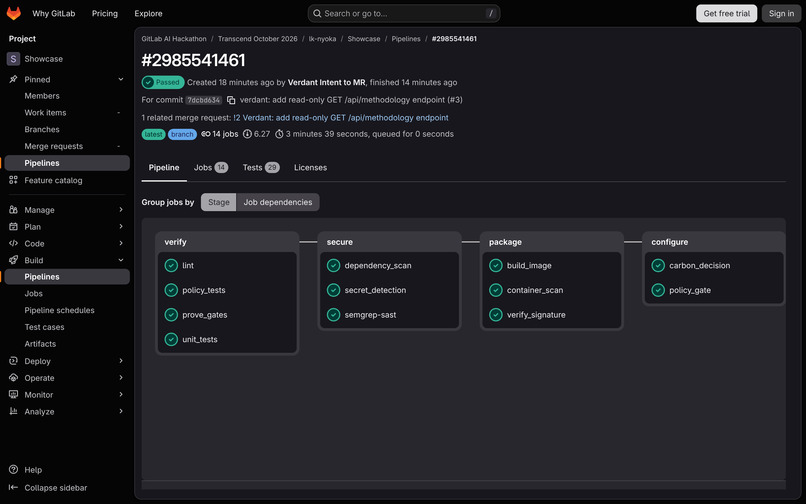Click the Help question mark icon
This screenshot has width=806, height=504.
[x=13, y=470]
